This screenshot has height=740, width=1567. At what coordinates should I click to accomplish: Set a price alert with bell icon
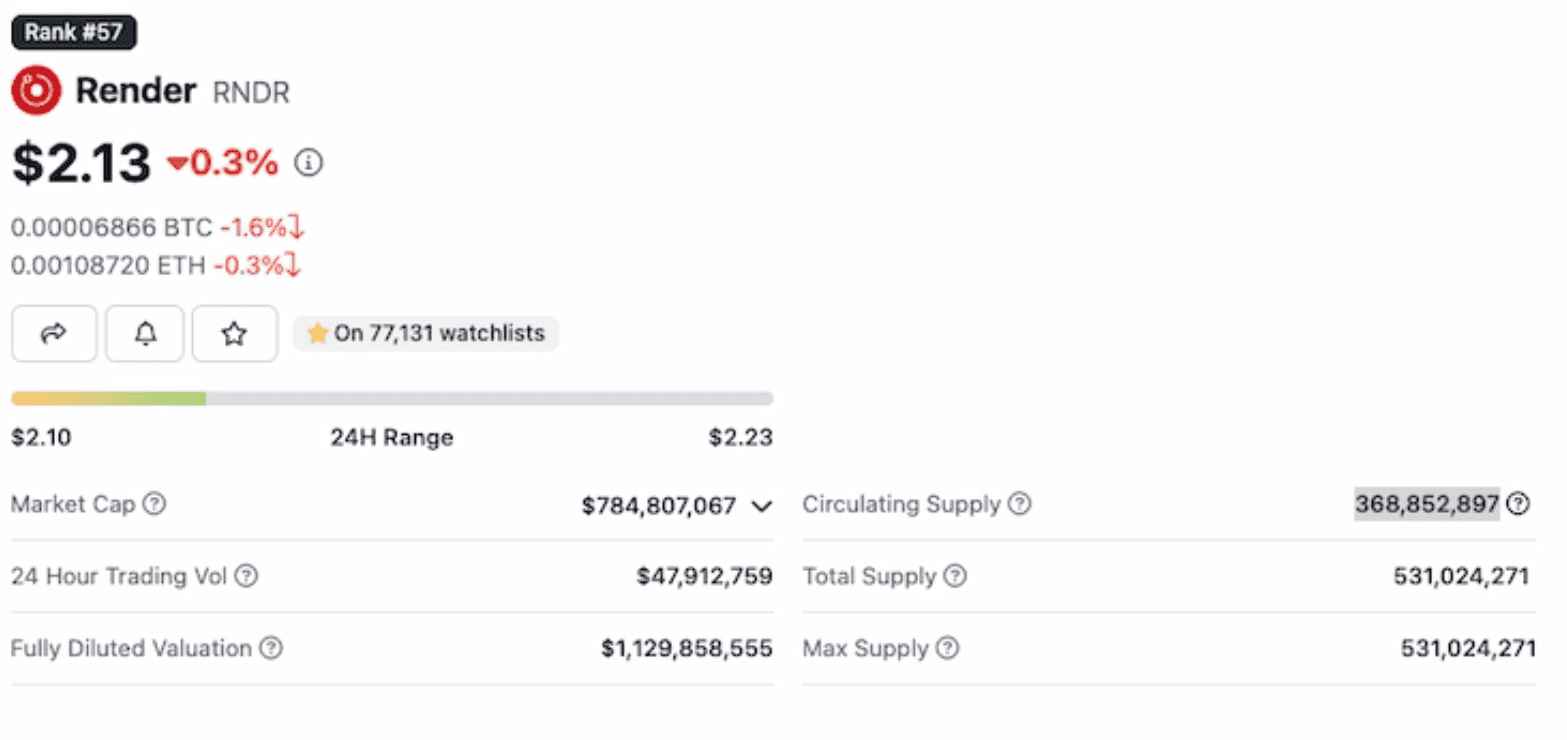145,334
